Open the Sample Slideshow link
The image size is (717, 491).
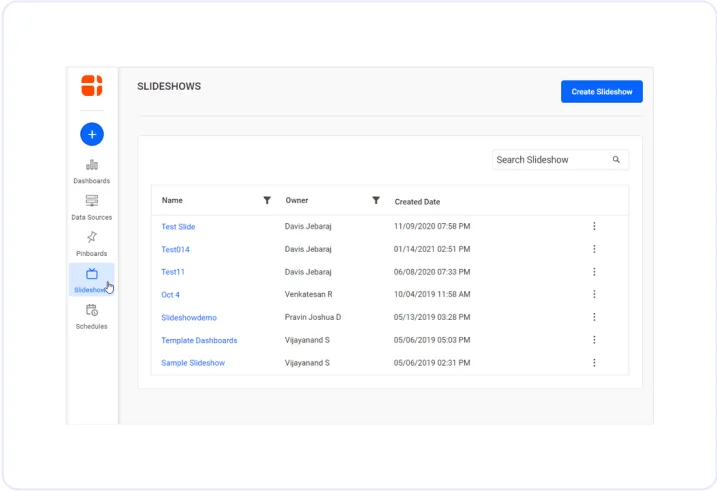[193, 363]
